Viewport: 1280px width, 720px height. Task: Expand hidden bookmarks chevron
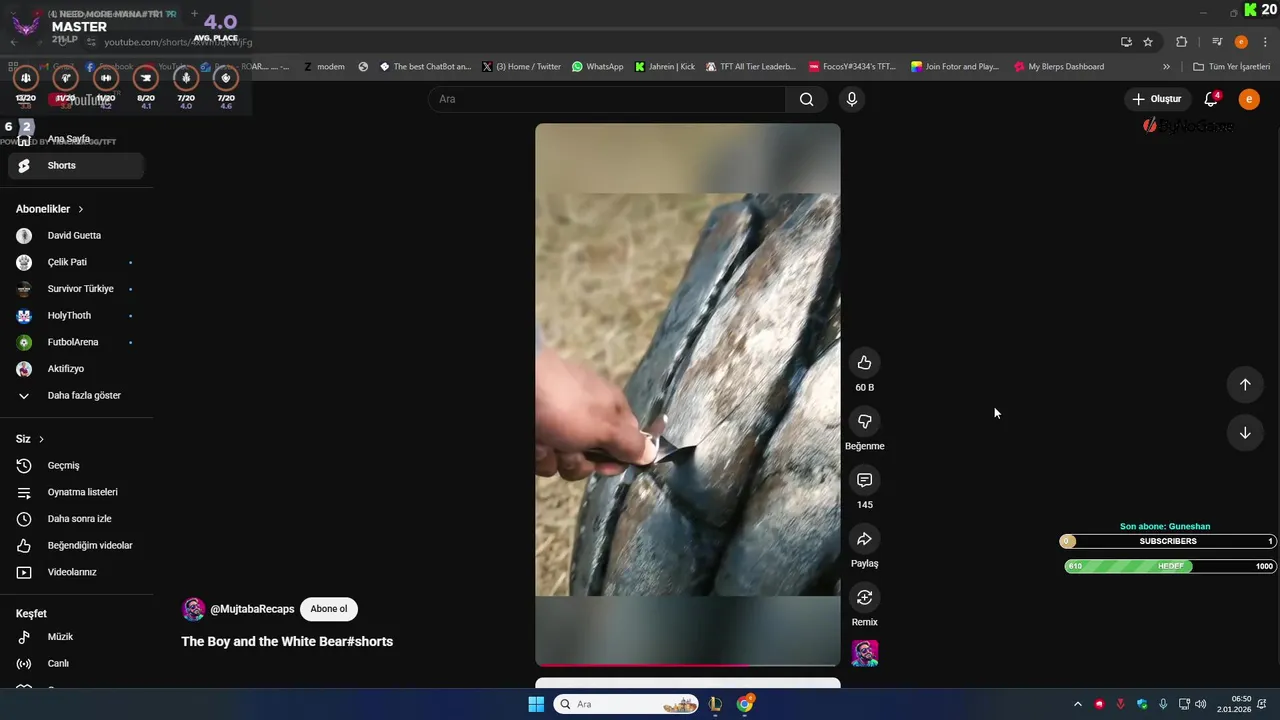(x=1166, y=67)
